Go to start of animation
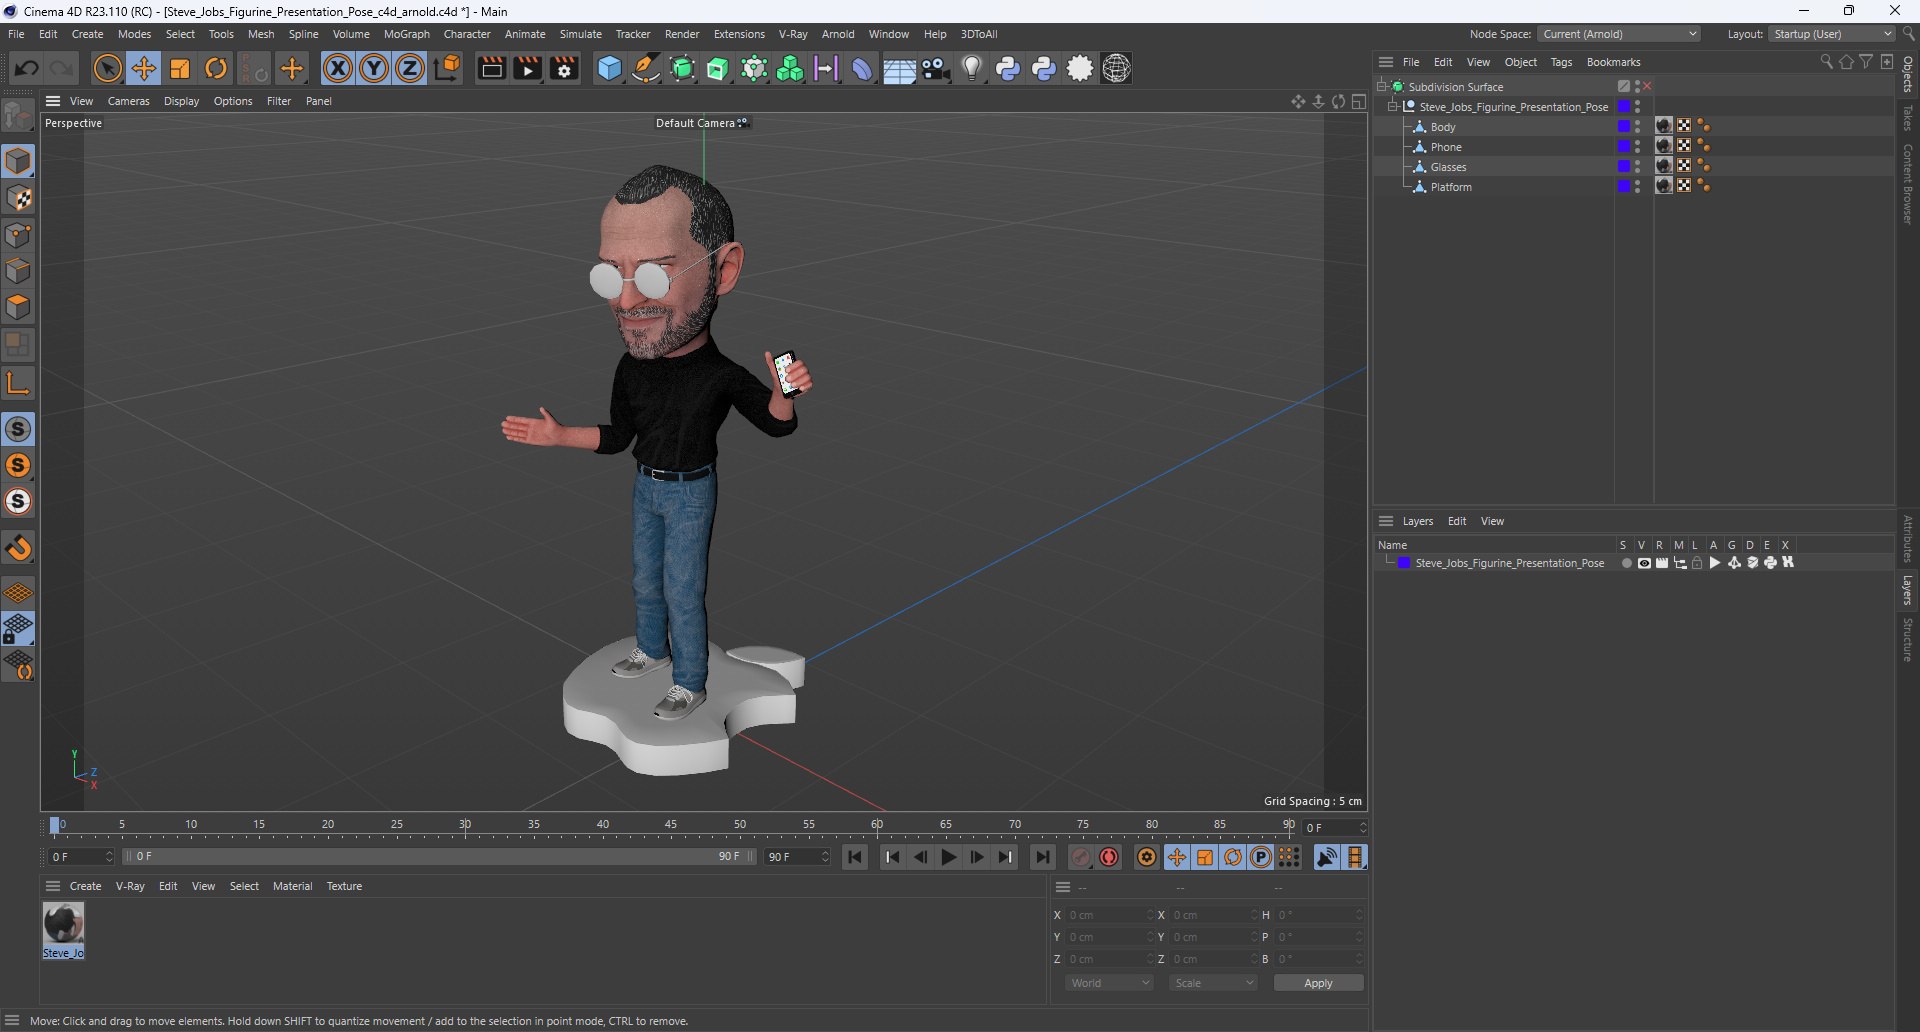Viewport: 1920px width, 1032px height. (x=855, y=857)
